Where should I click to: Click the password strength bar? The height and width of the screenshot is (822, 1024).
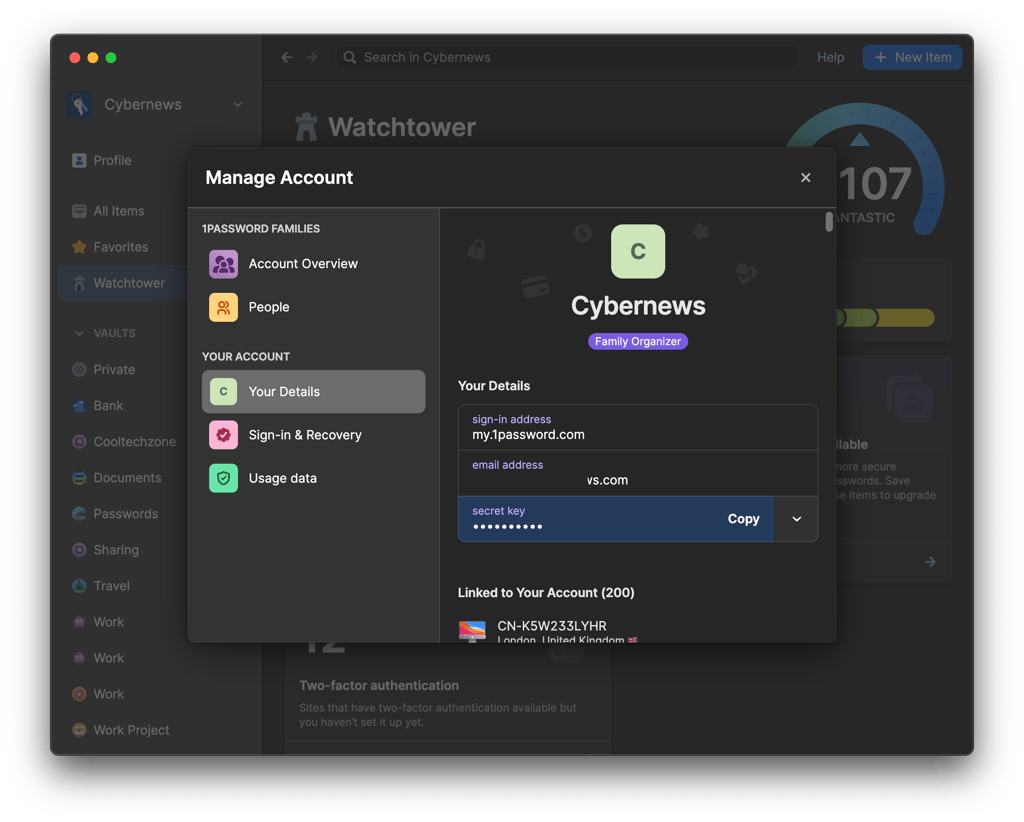(x=886, y=318)
